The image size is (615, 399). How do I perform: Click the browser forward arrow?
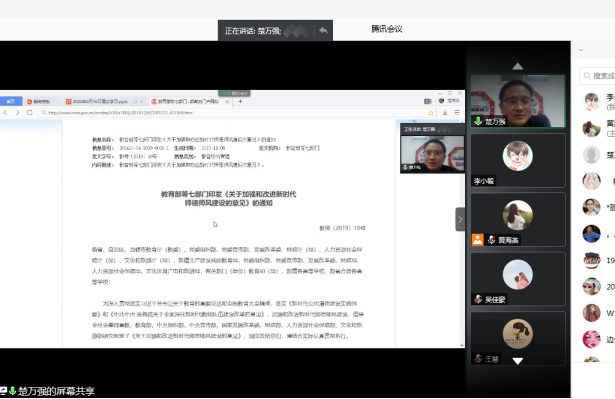(x=18, y=113)
